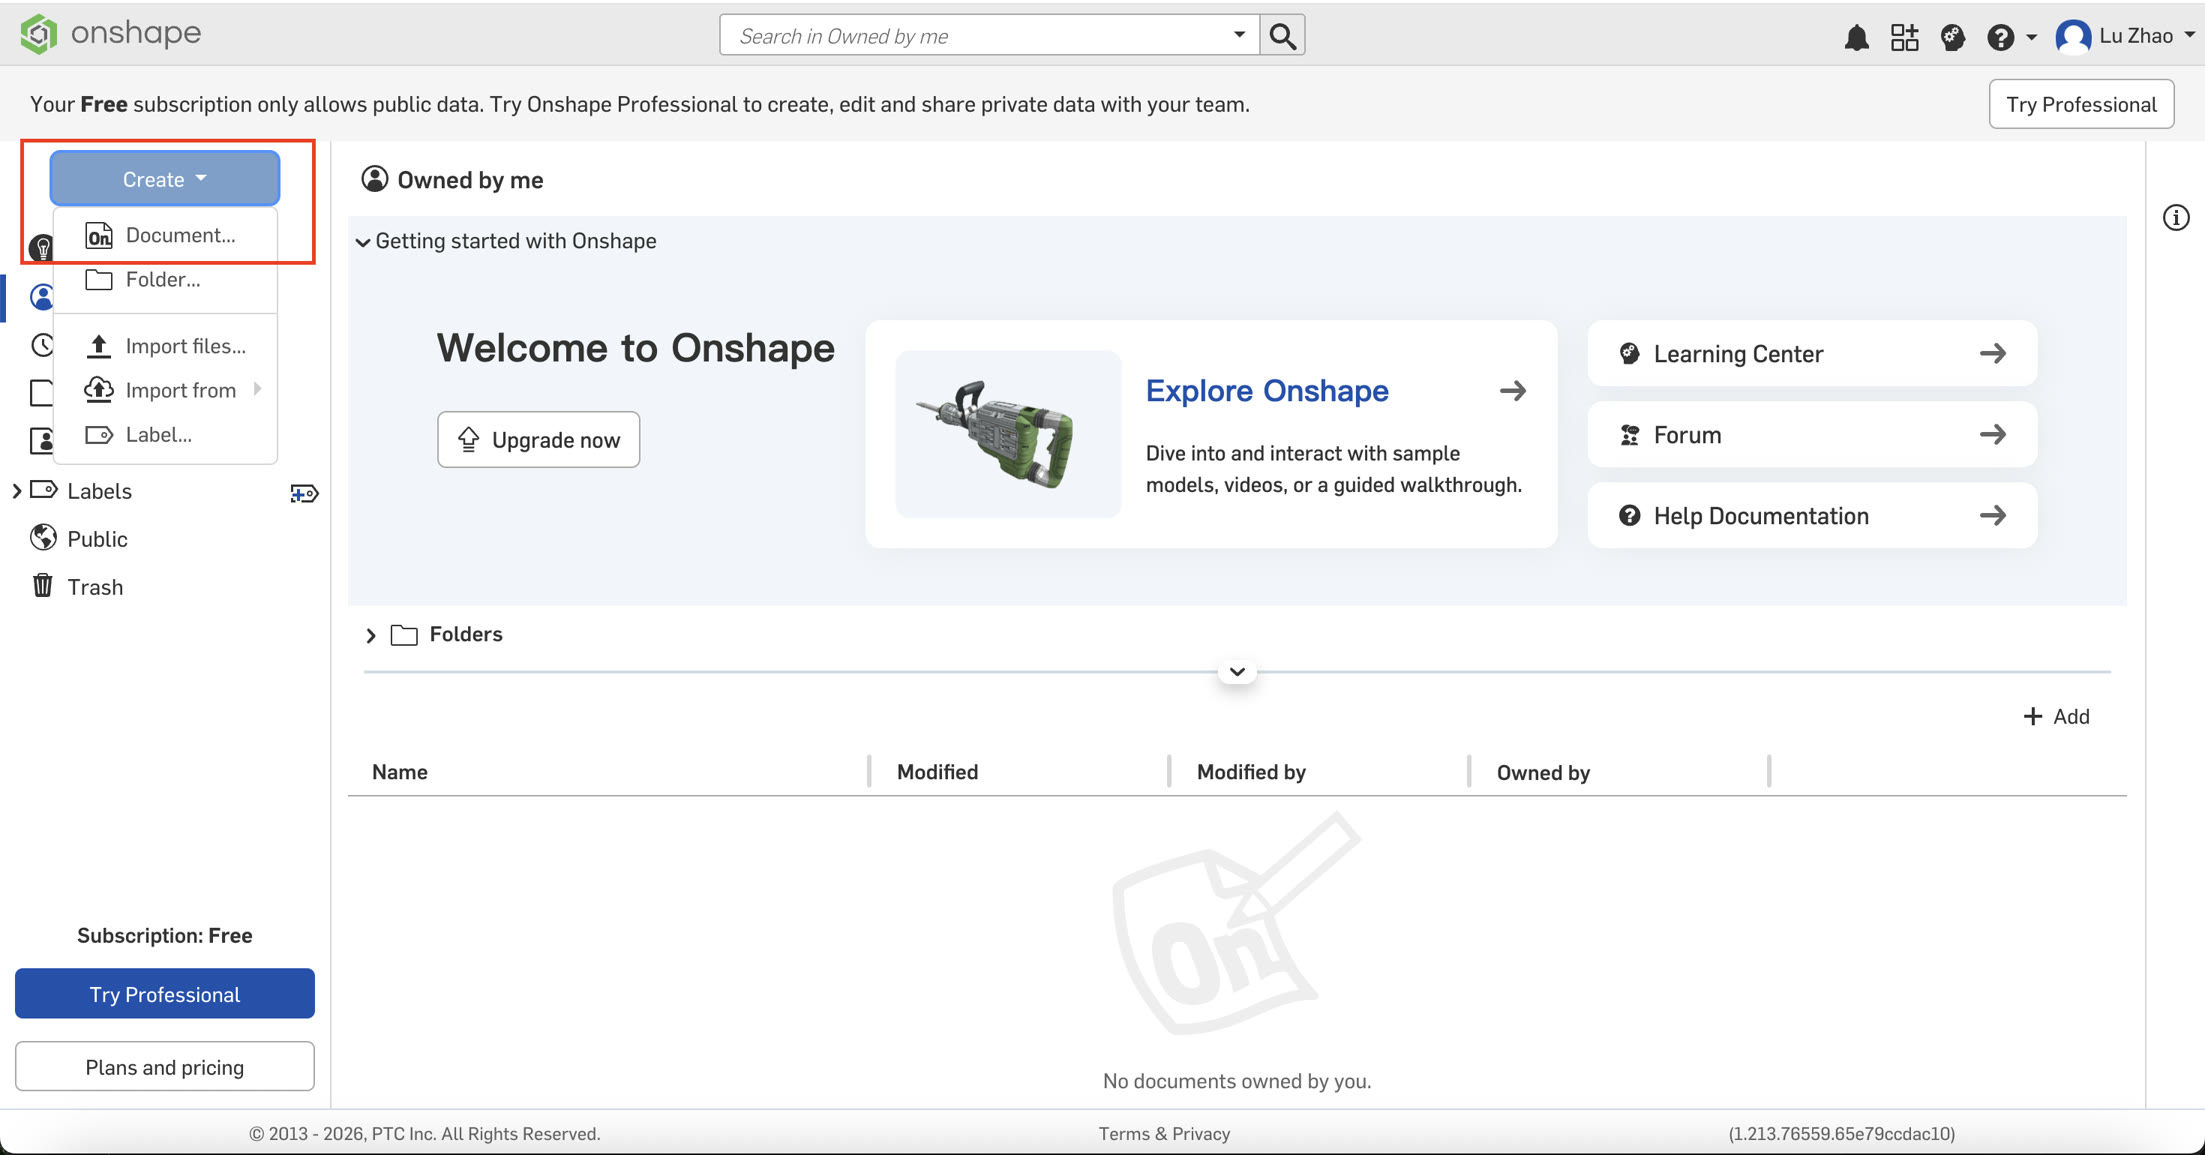Select Document... from Create menu

(x=180, y=235)
